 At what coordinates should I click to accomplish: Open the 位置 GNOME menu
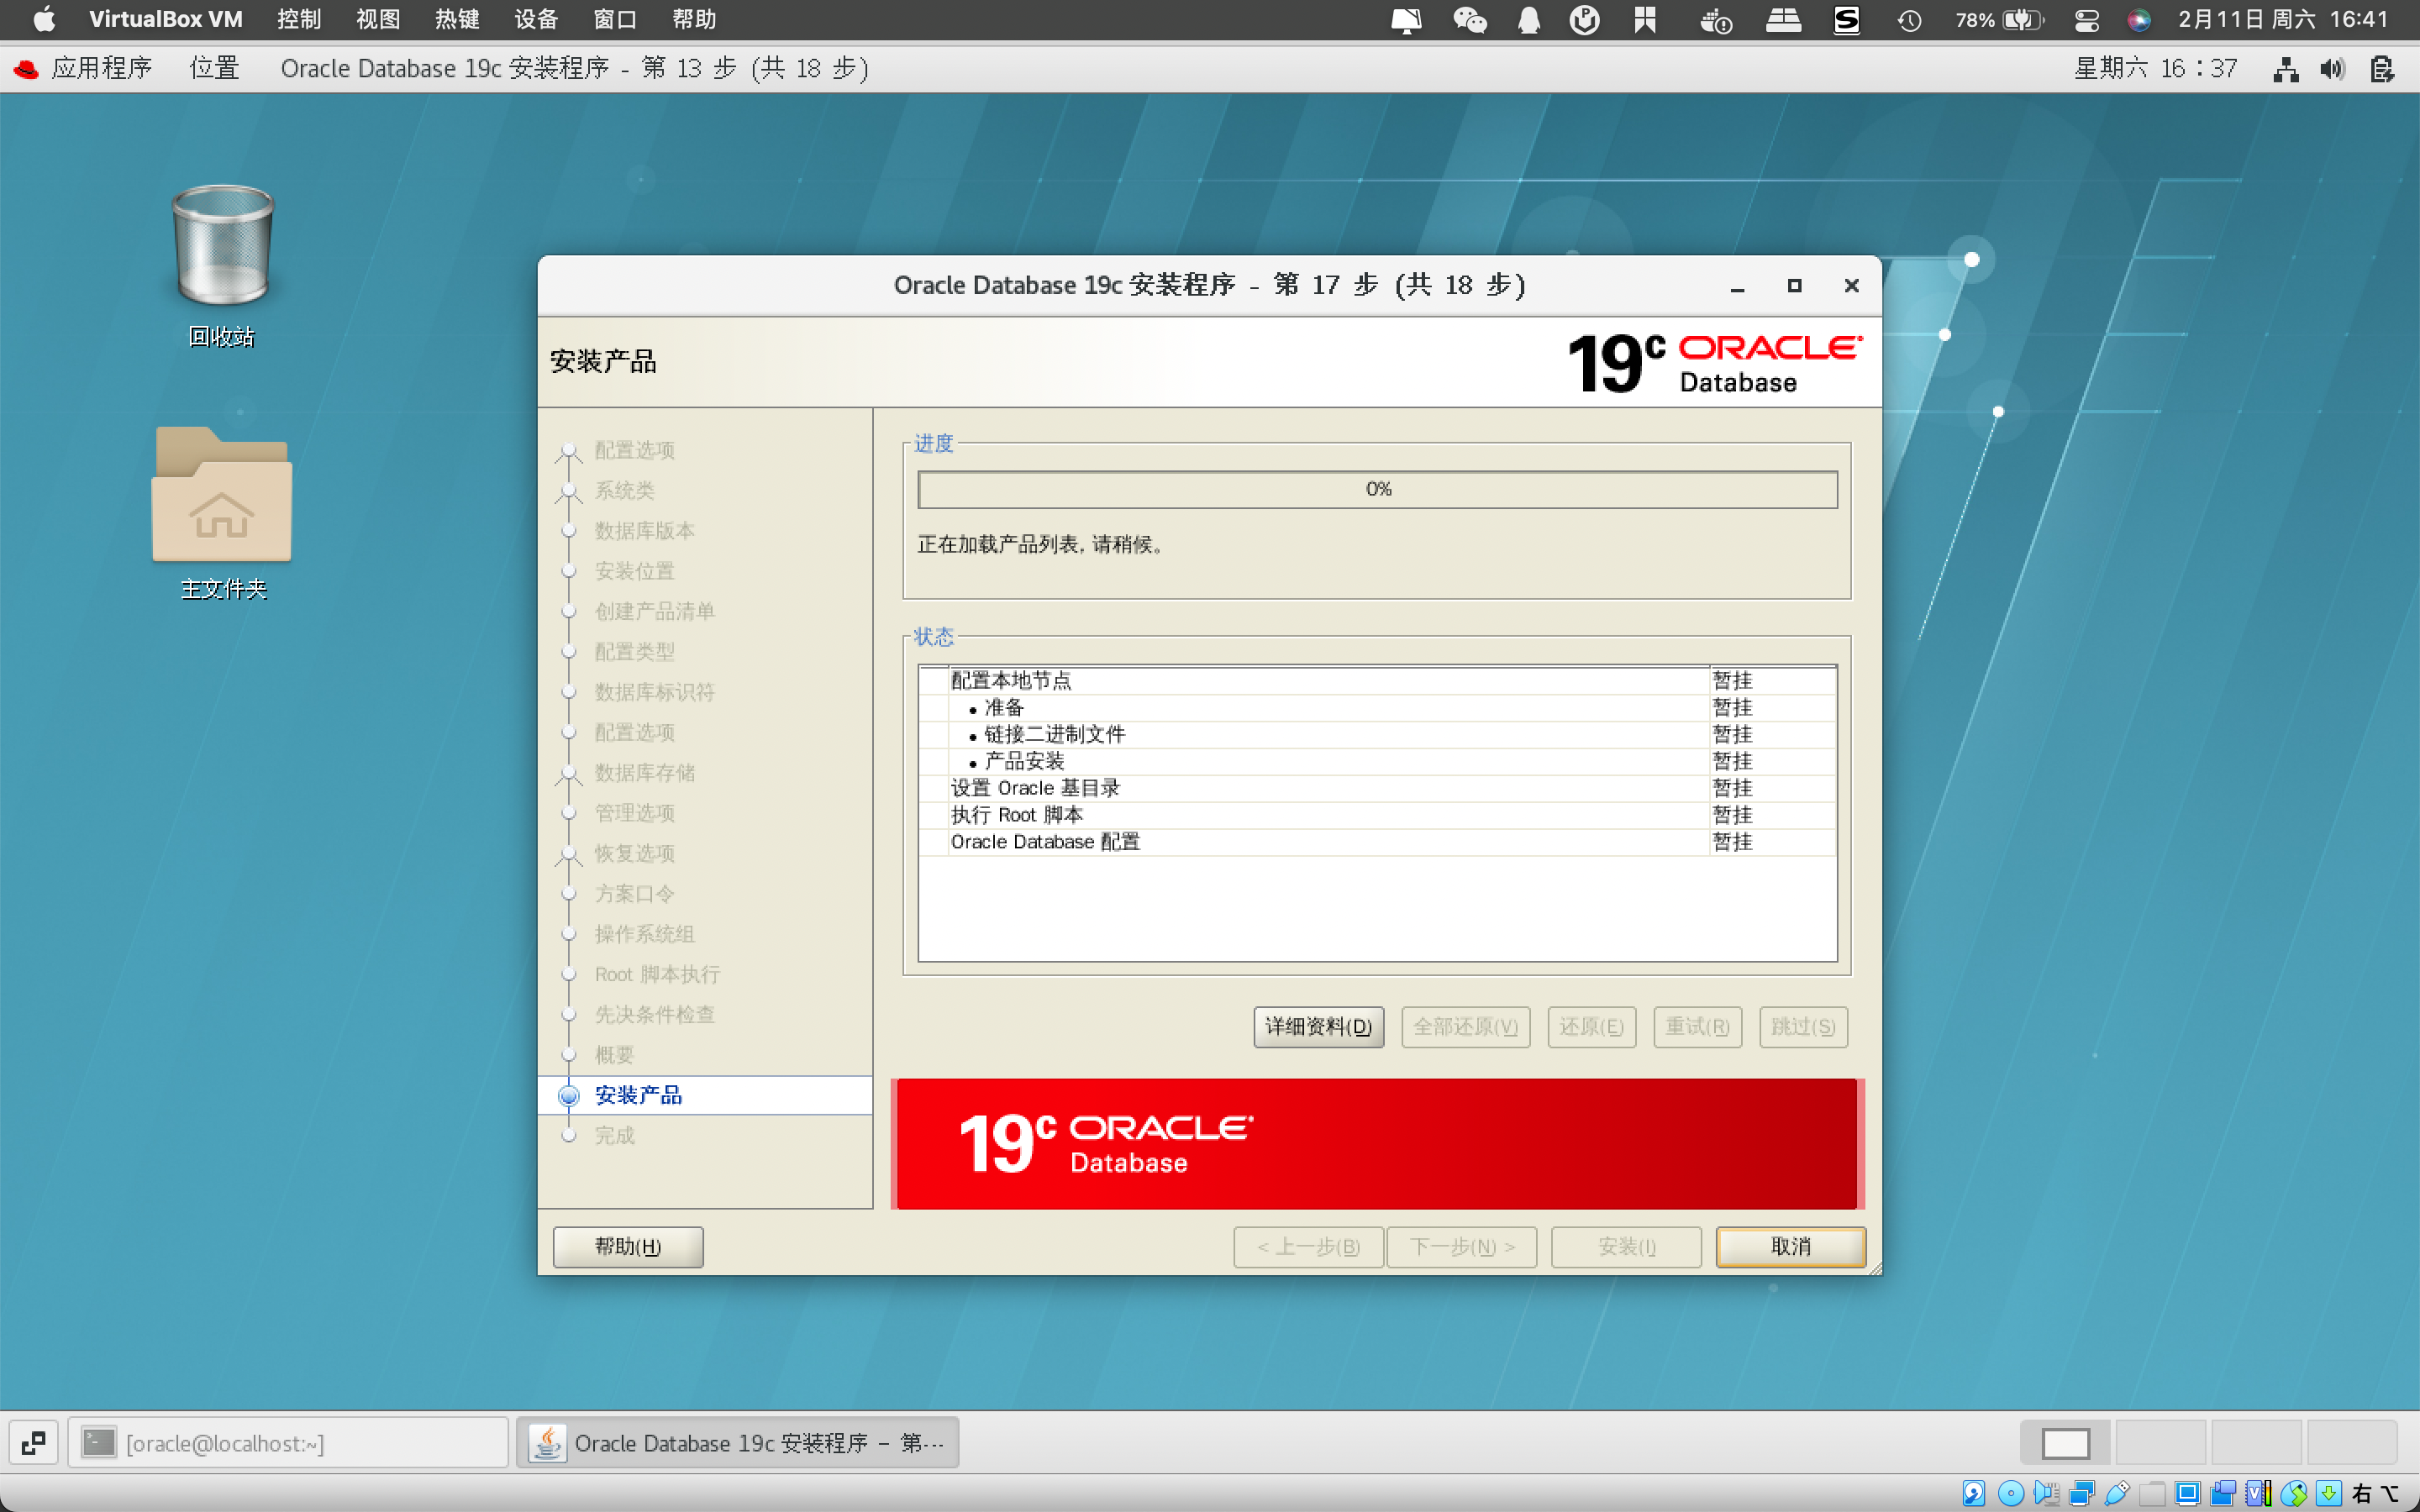215,68
